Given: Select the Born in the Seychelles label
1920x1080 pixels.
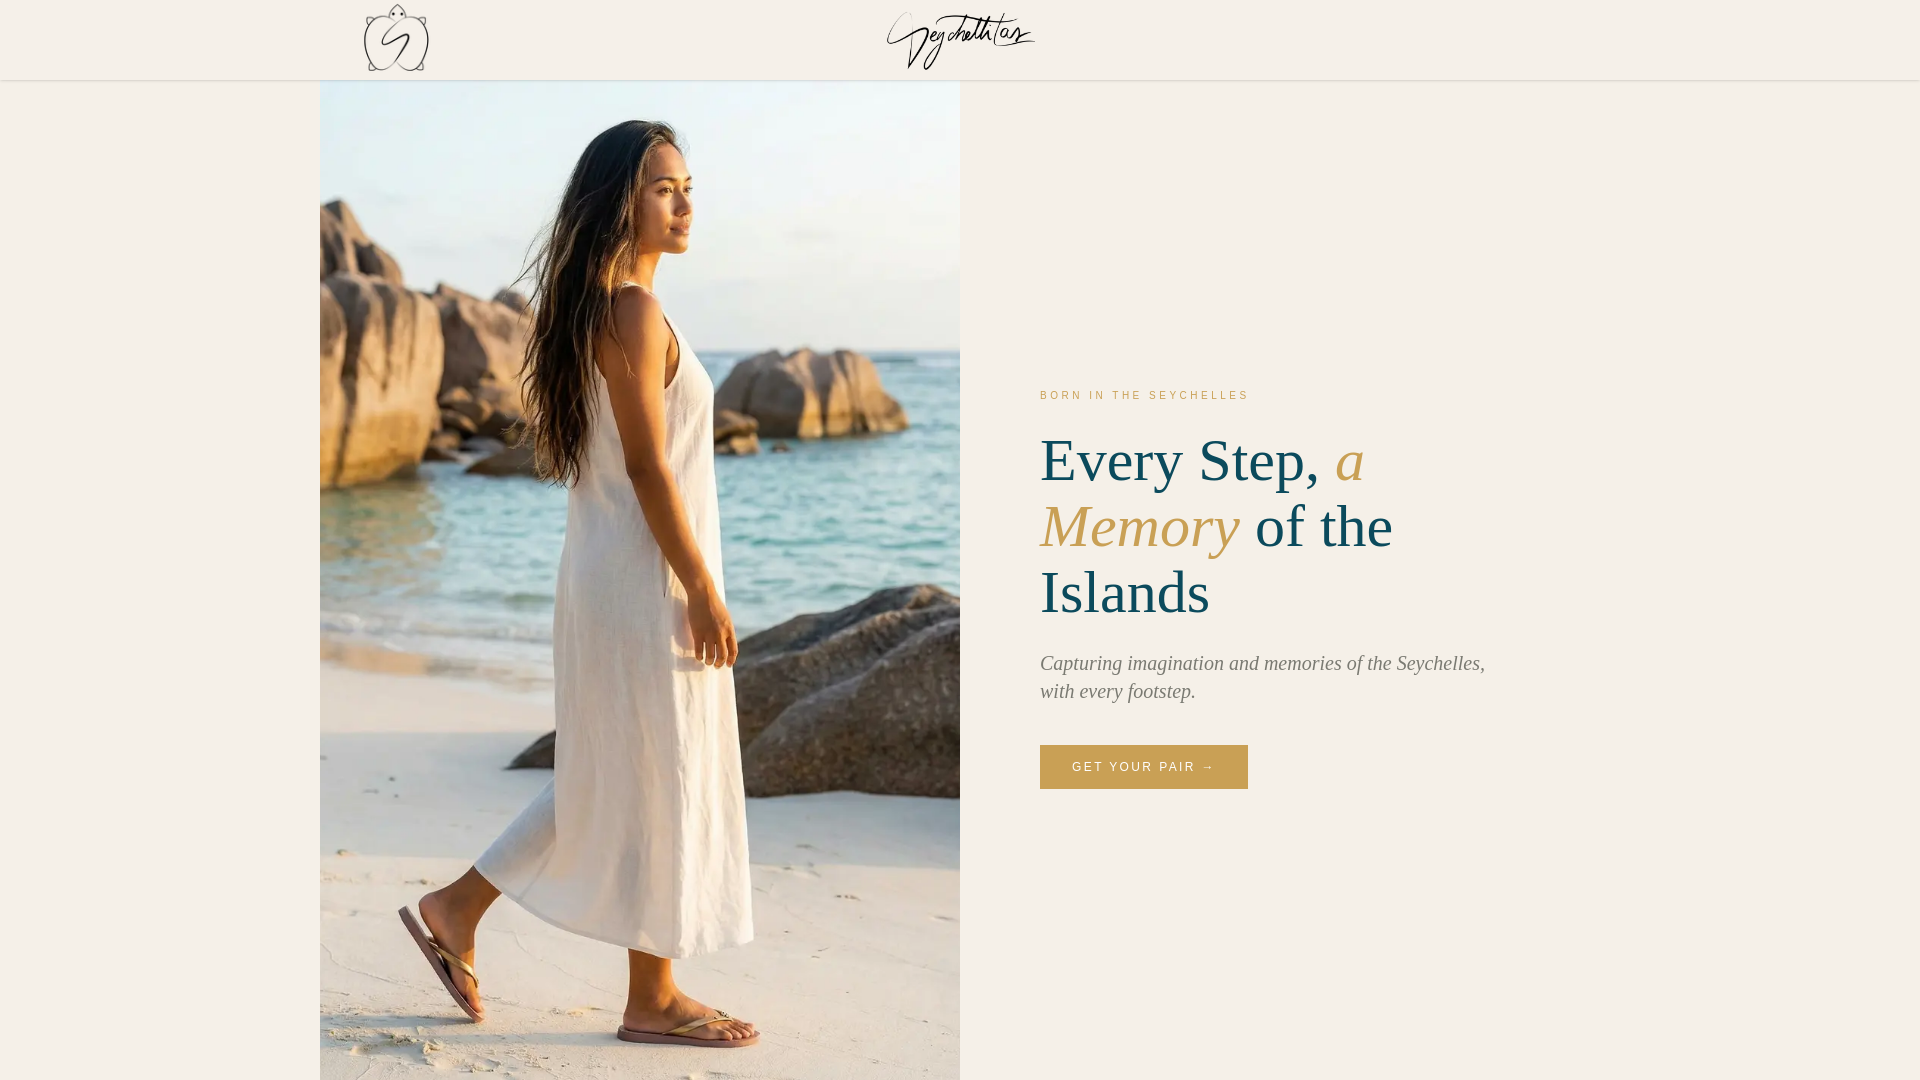Looking at the screenshot, I should click(1144, 396).
